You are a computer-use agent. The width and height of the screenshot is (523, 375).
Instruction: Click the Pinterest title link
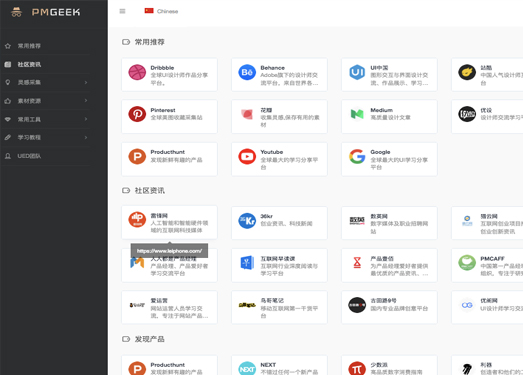pyautogui.click(x=163, y=110)
